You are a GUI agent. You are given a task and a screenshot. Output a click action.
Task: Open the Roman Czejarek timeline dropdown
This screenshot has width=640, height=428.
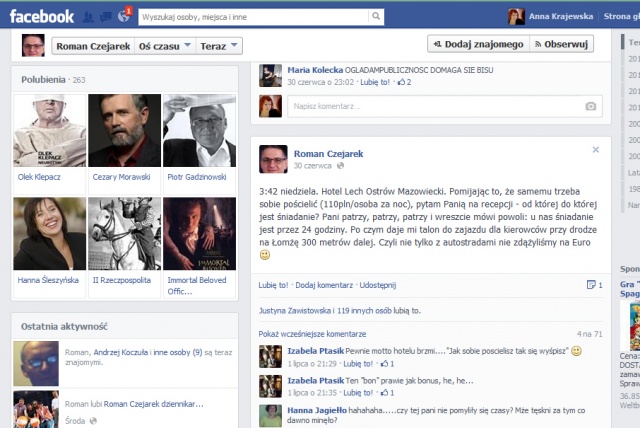point(90,46)
